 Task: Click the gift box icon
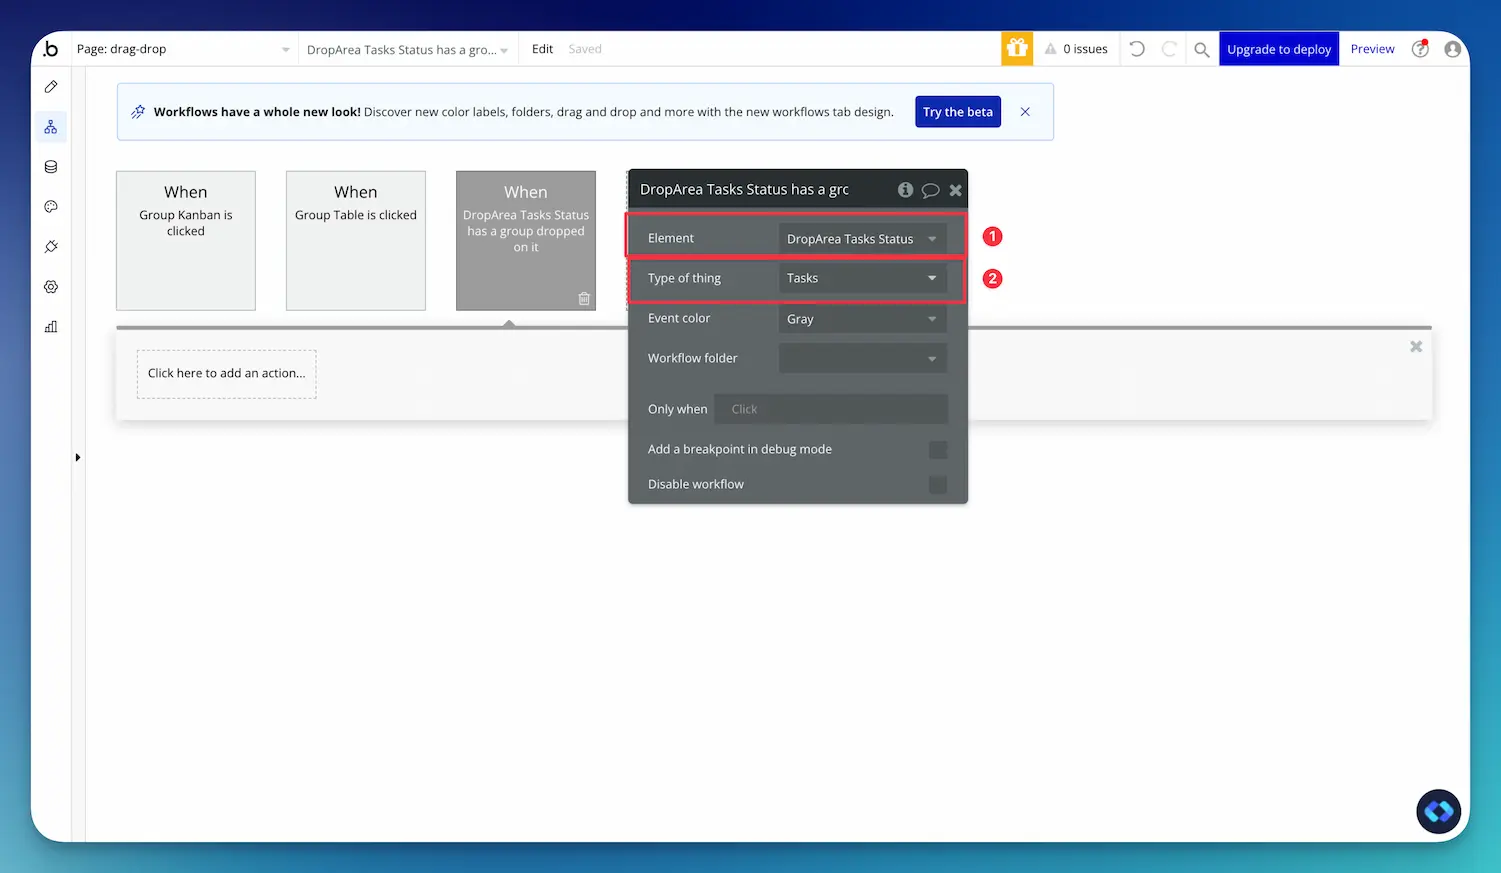click(x=1017, y=48)
